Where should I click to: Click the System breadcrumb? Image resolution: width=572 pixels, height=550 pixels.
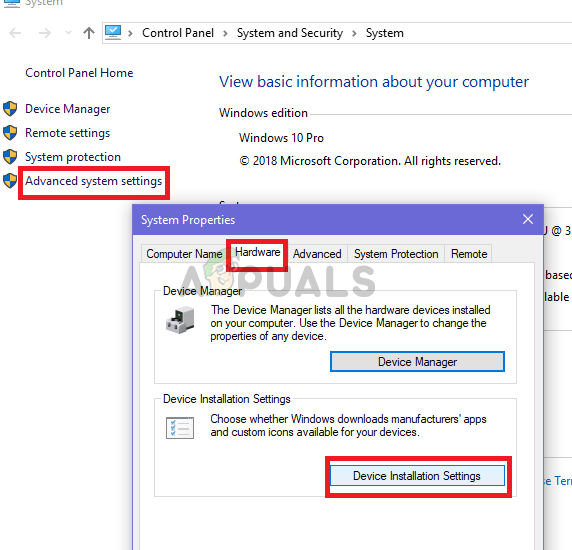385,33
